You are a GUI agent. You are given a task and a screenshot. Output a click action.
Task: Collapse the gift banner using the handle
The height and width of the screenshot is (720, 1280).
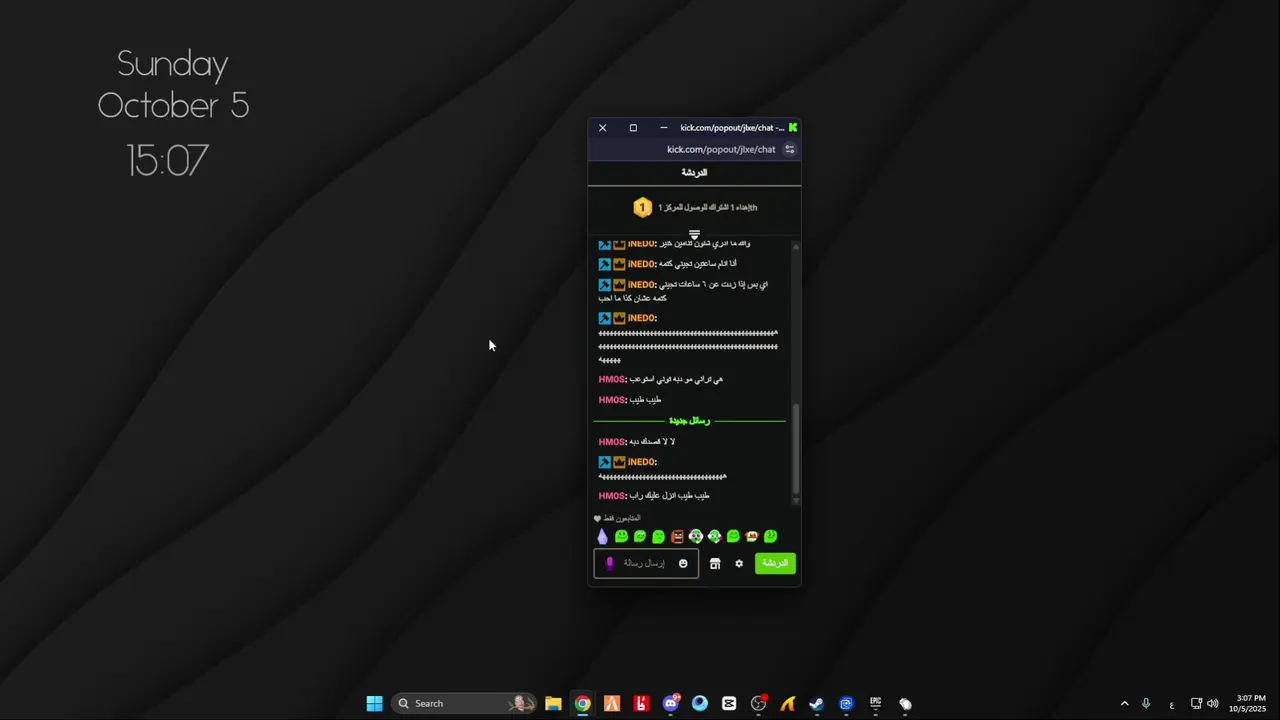click(694, 235)
